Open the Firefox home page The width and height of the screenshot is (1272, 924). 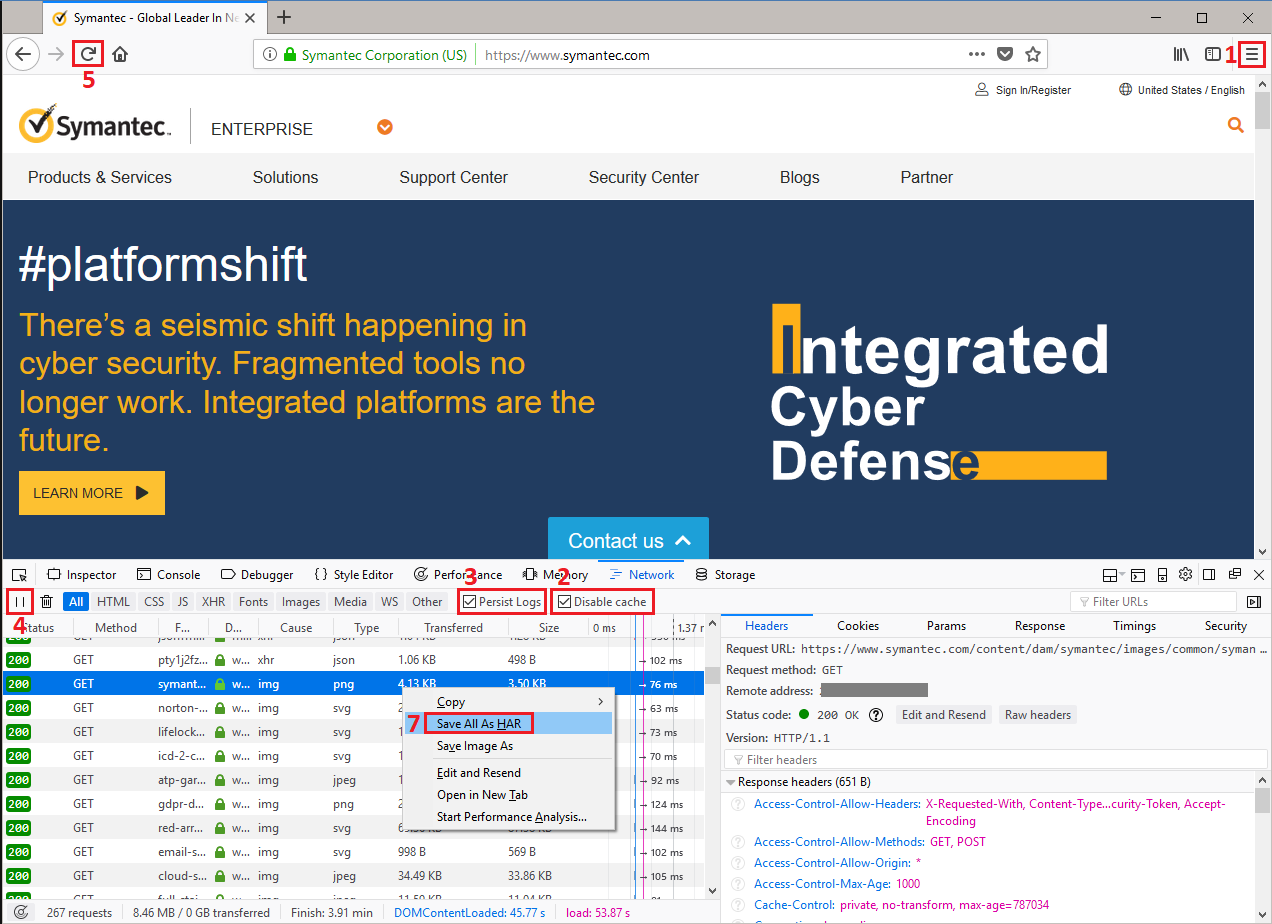(121, 55)
